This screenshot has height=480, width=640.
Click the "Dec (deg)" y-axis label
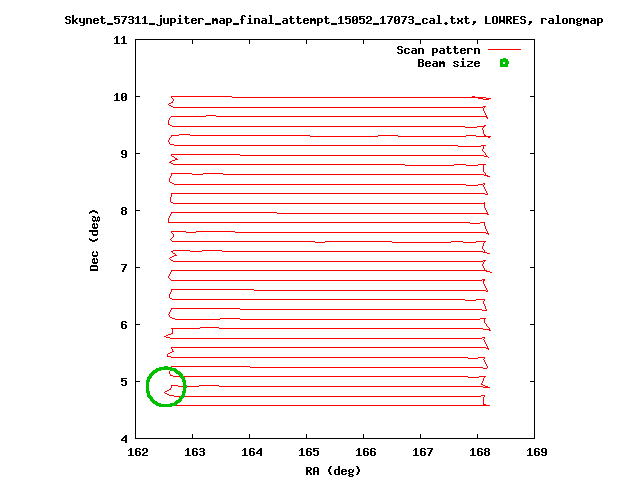click(x=94, y=240)
